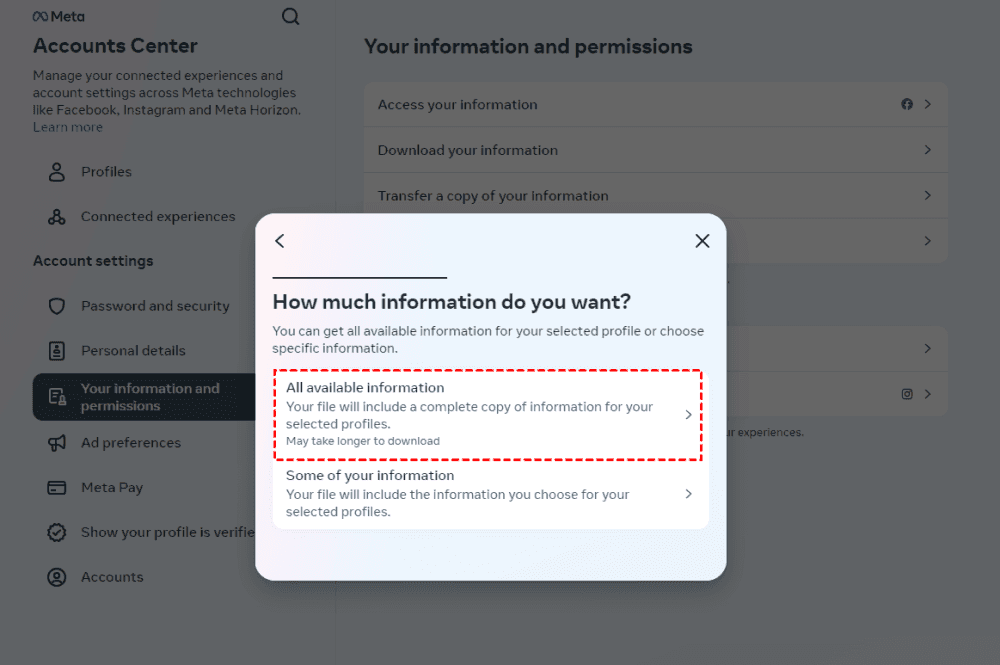Click the verified badge icon

coord(57,533)
